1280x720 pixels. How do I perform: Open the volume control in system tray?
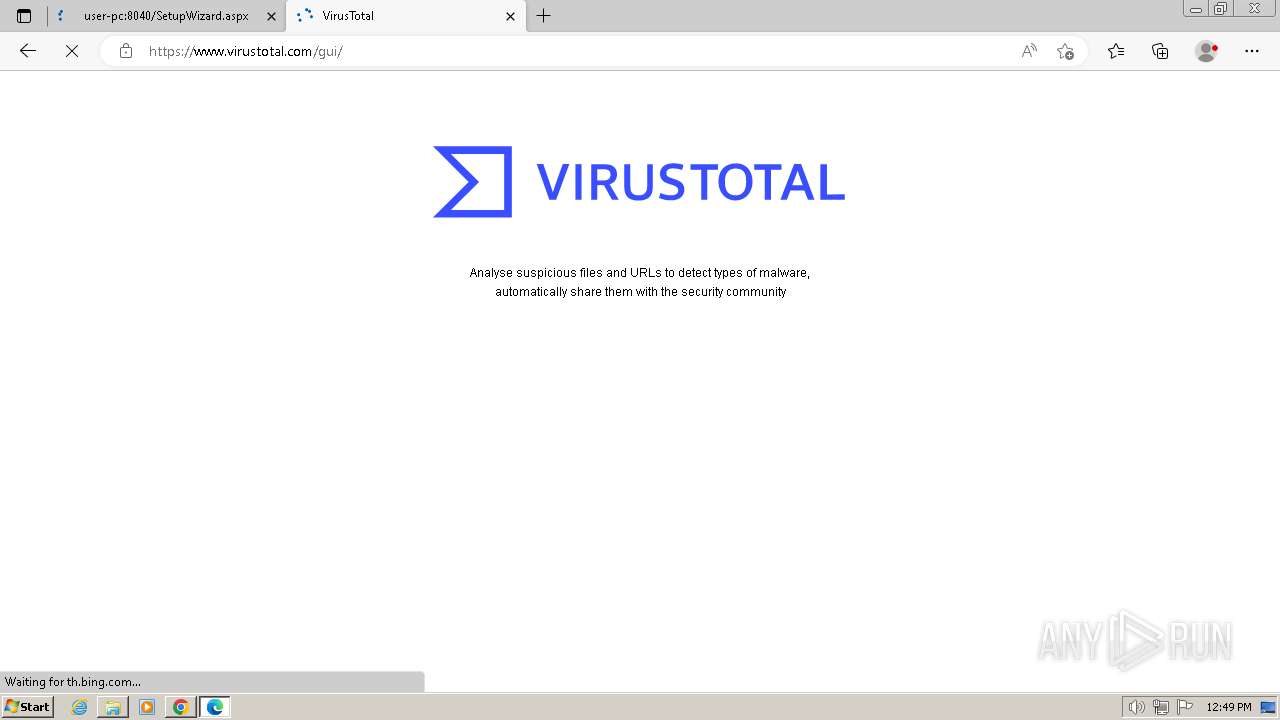click(x=1136, y=707)
